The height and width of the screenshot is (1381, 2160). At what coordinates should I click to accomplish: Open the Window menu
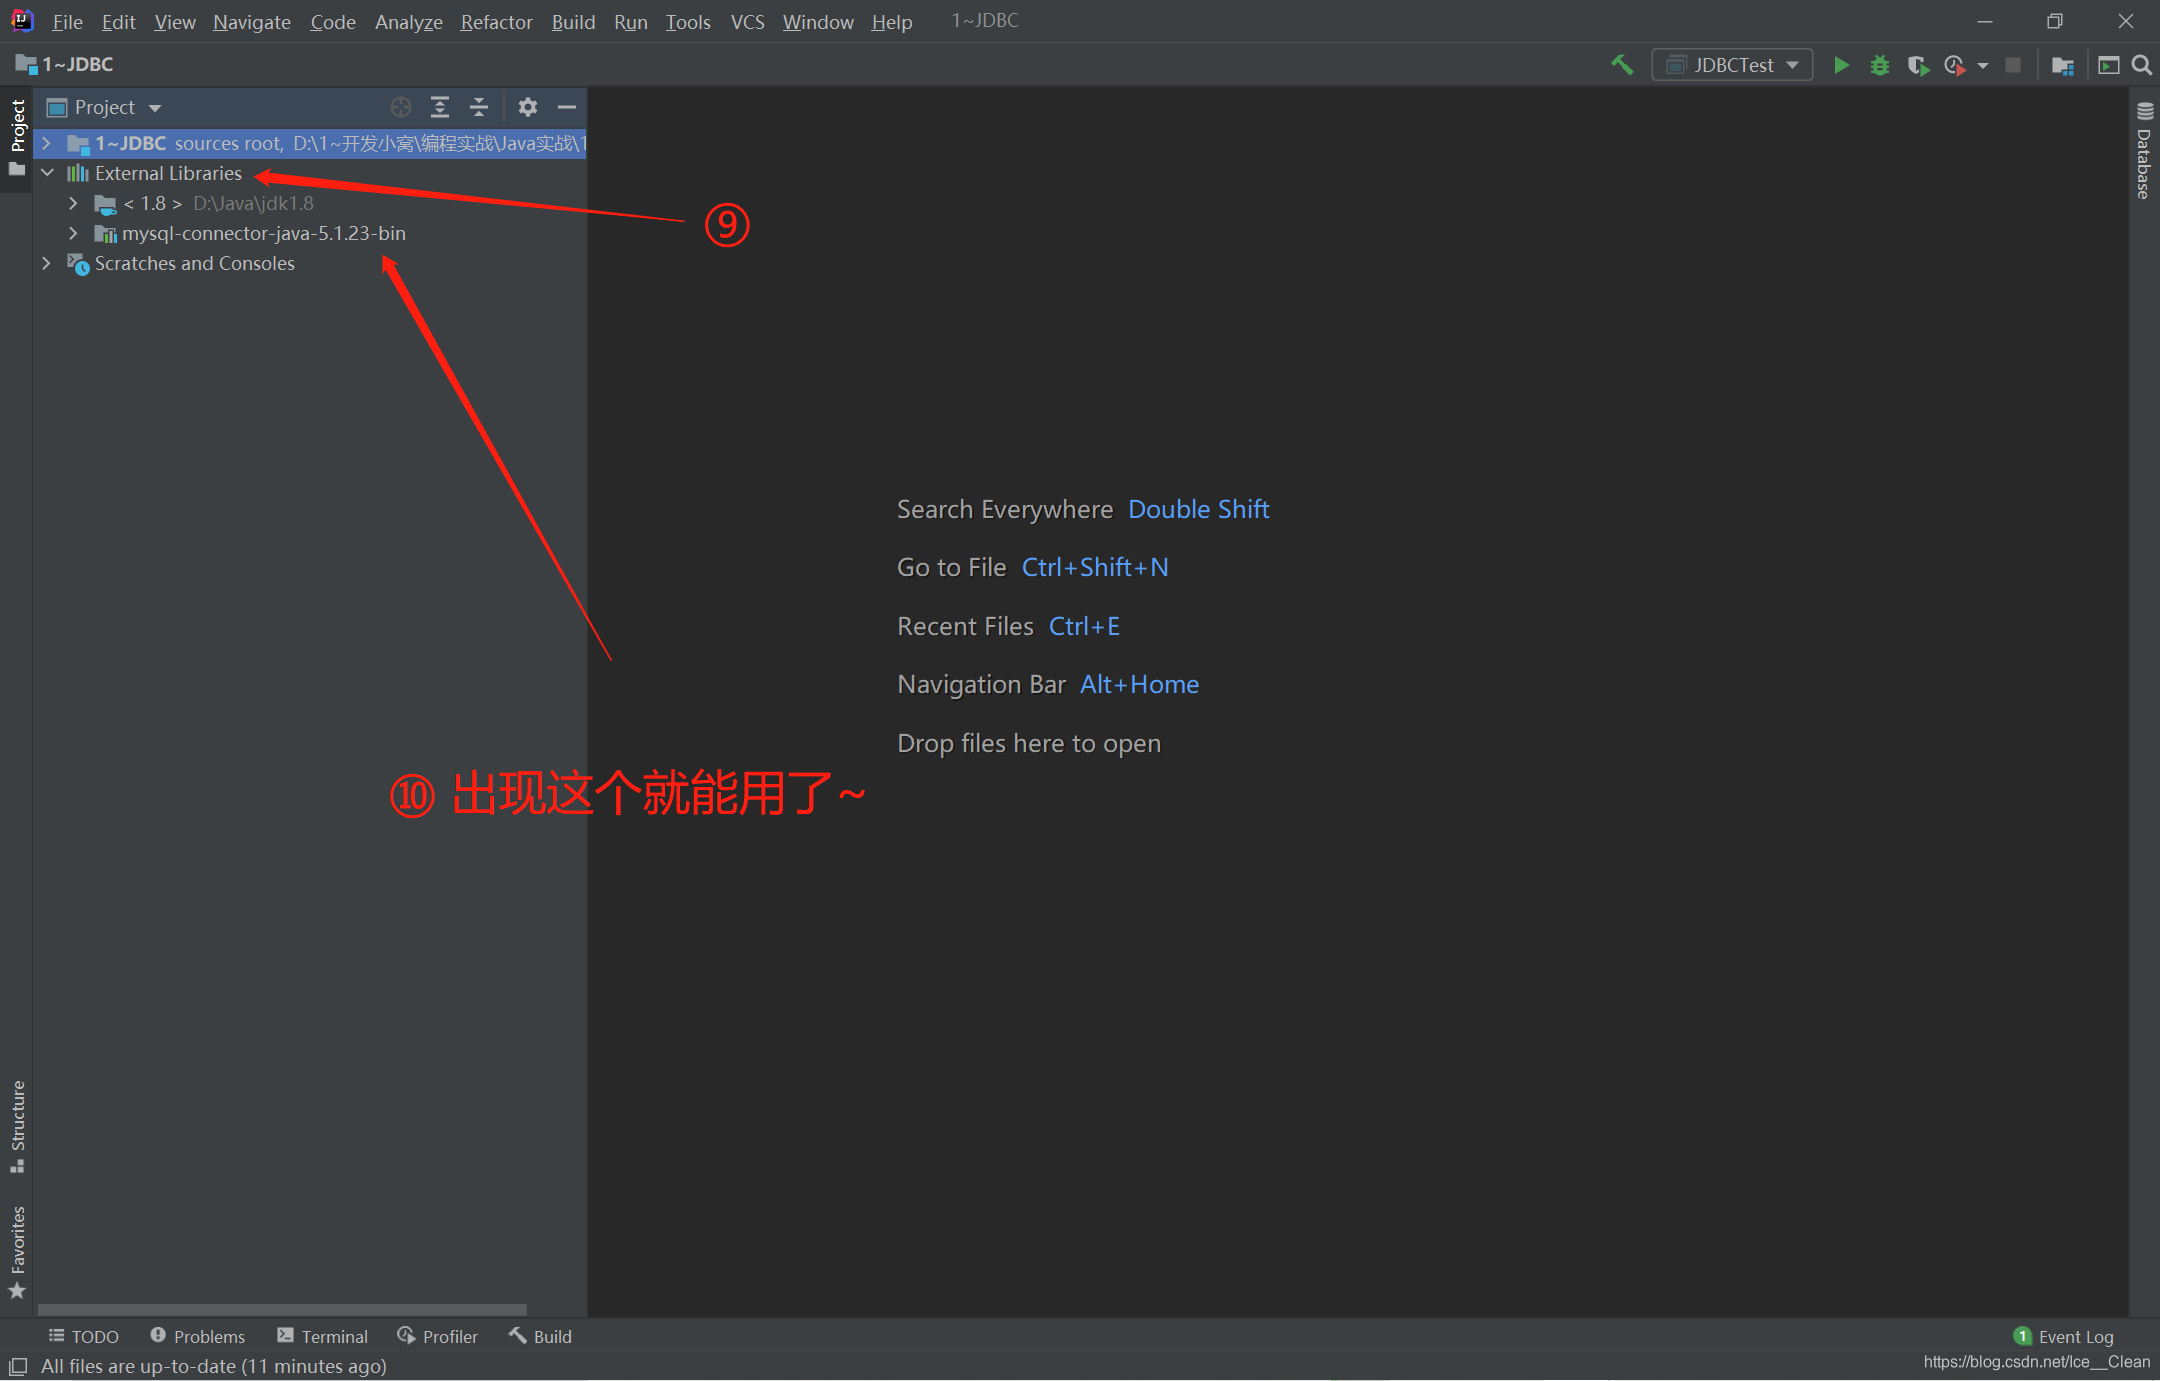818,21
